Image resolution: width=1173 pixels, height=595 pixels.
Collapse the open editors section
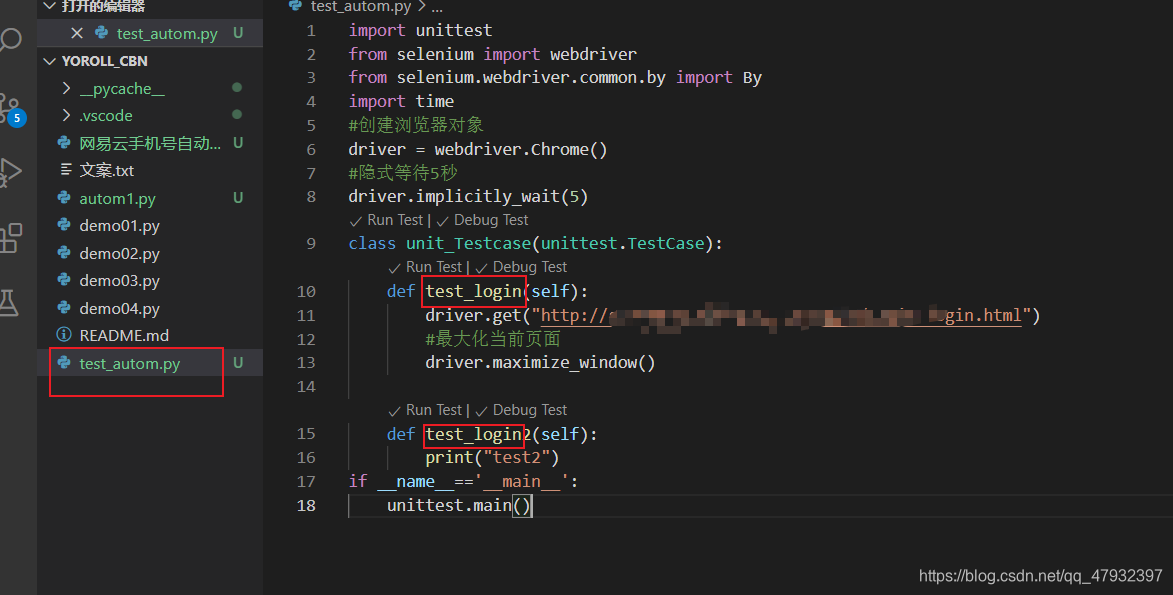click(50, 6)
